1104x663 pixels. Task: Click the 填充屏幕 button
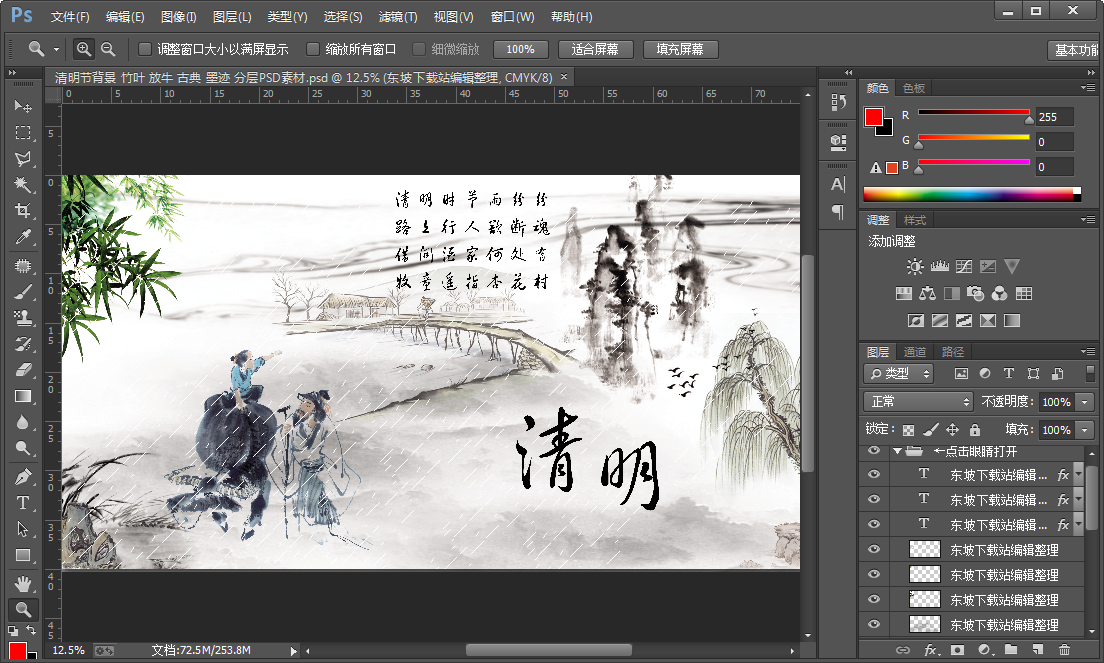point(679,49)
